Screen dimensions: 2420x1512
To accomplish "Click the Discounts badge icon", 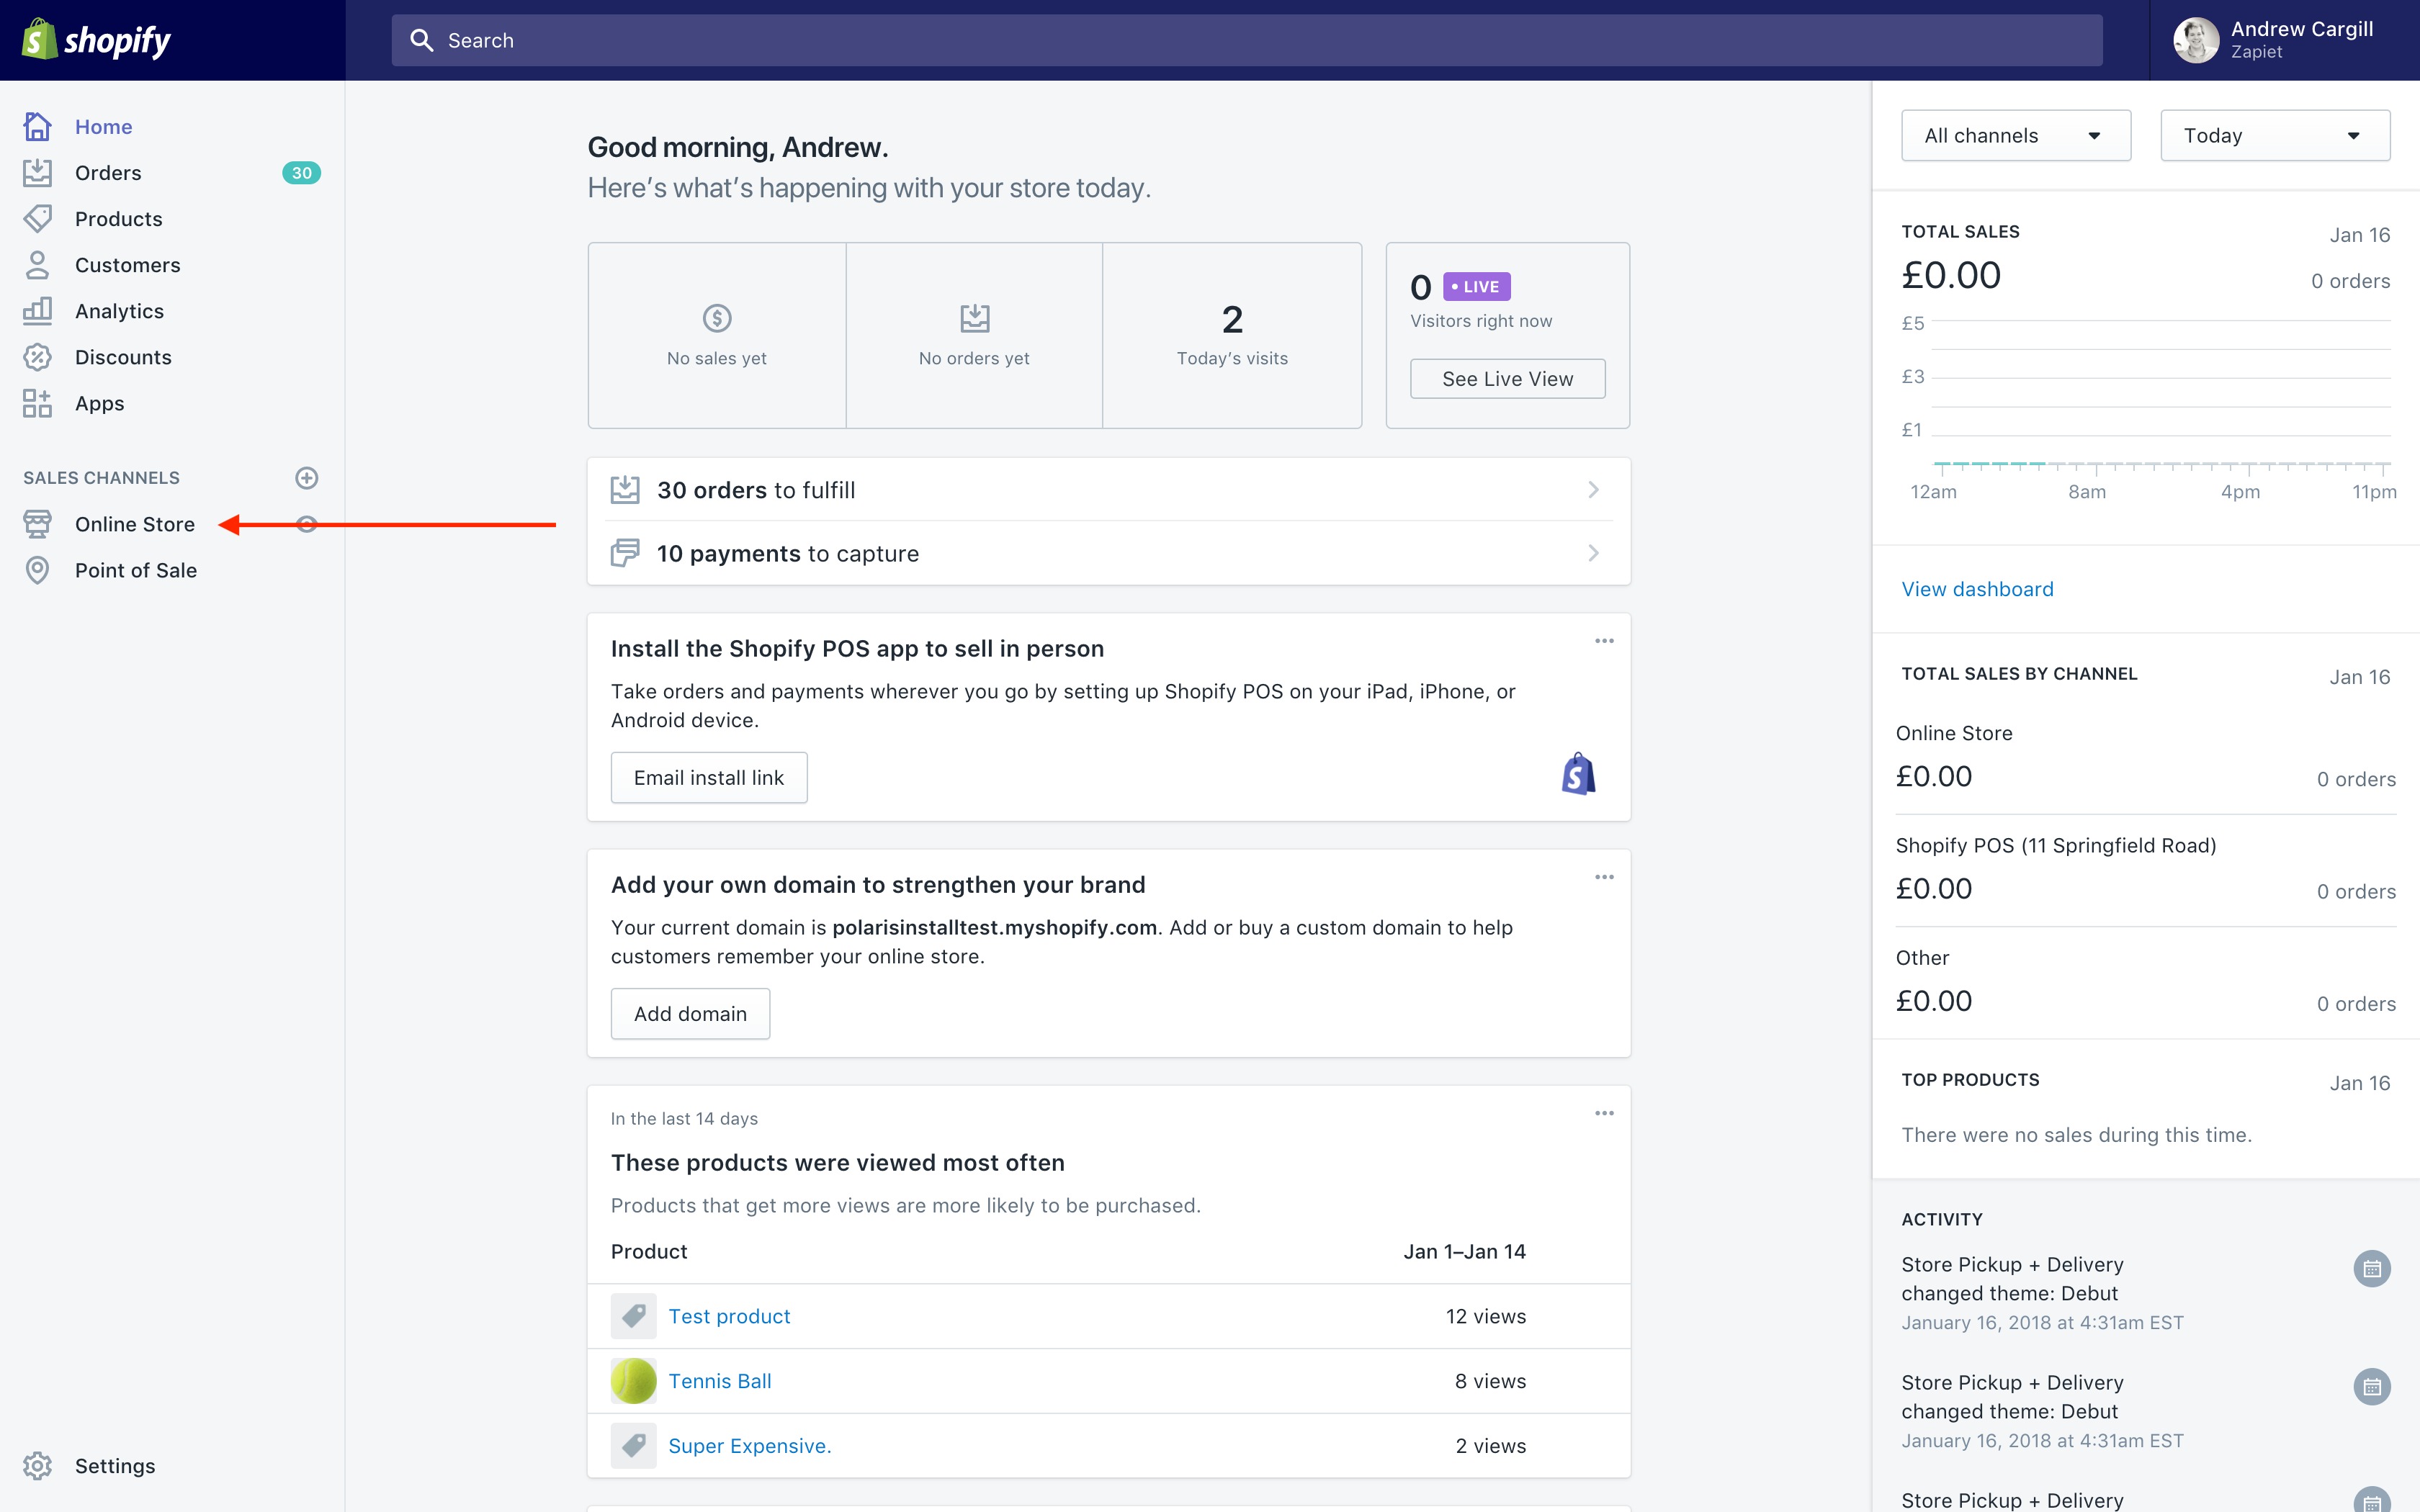I will point(37,357).
